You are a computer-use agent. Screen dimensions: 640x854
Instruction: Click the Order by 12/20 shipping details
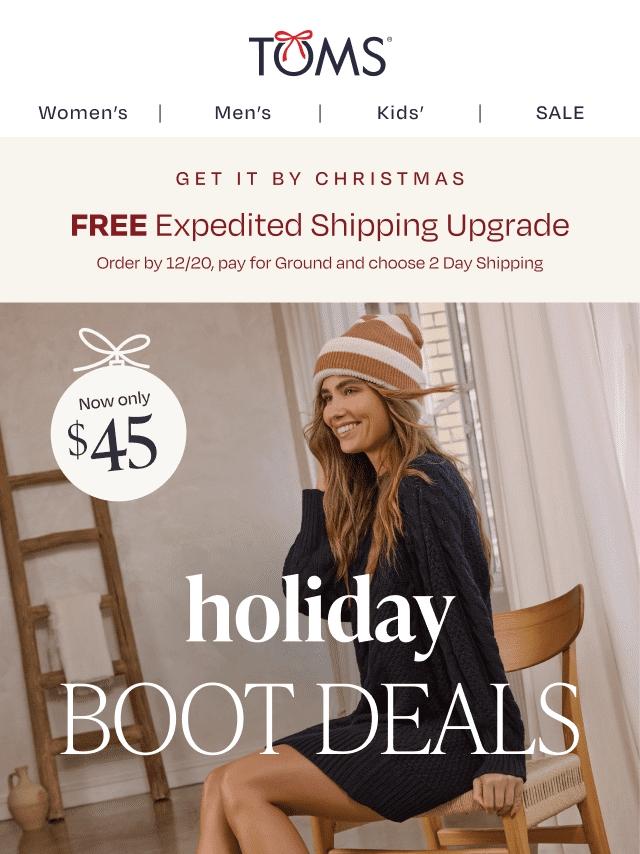tap(320, 263)
